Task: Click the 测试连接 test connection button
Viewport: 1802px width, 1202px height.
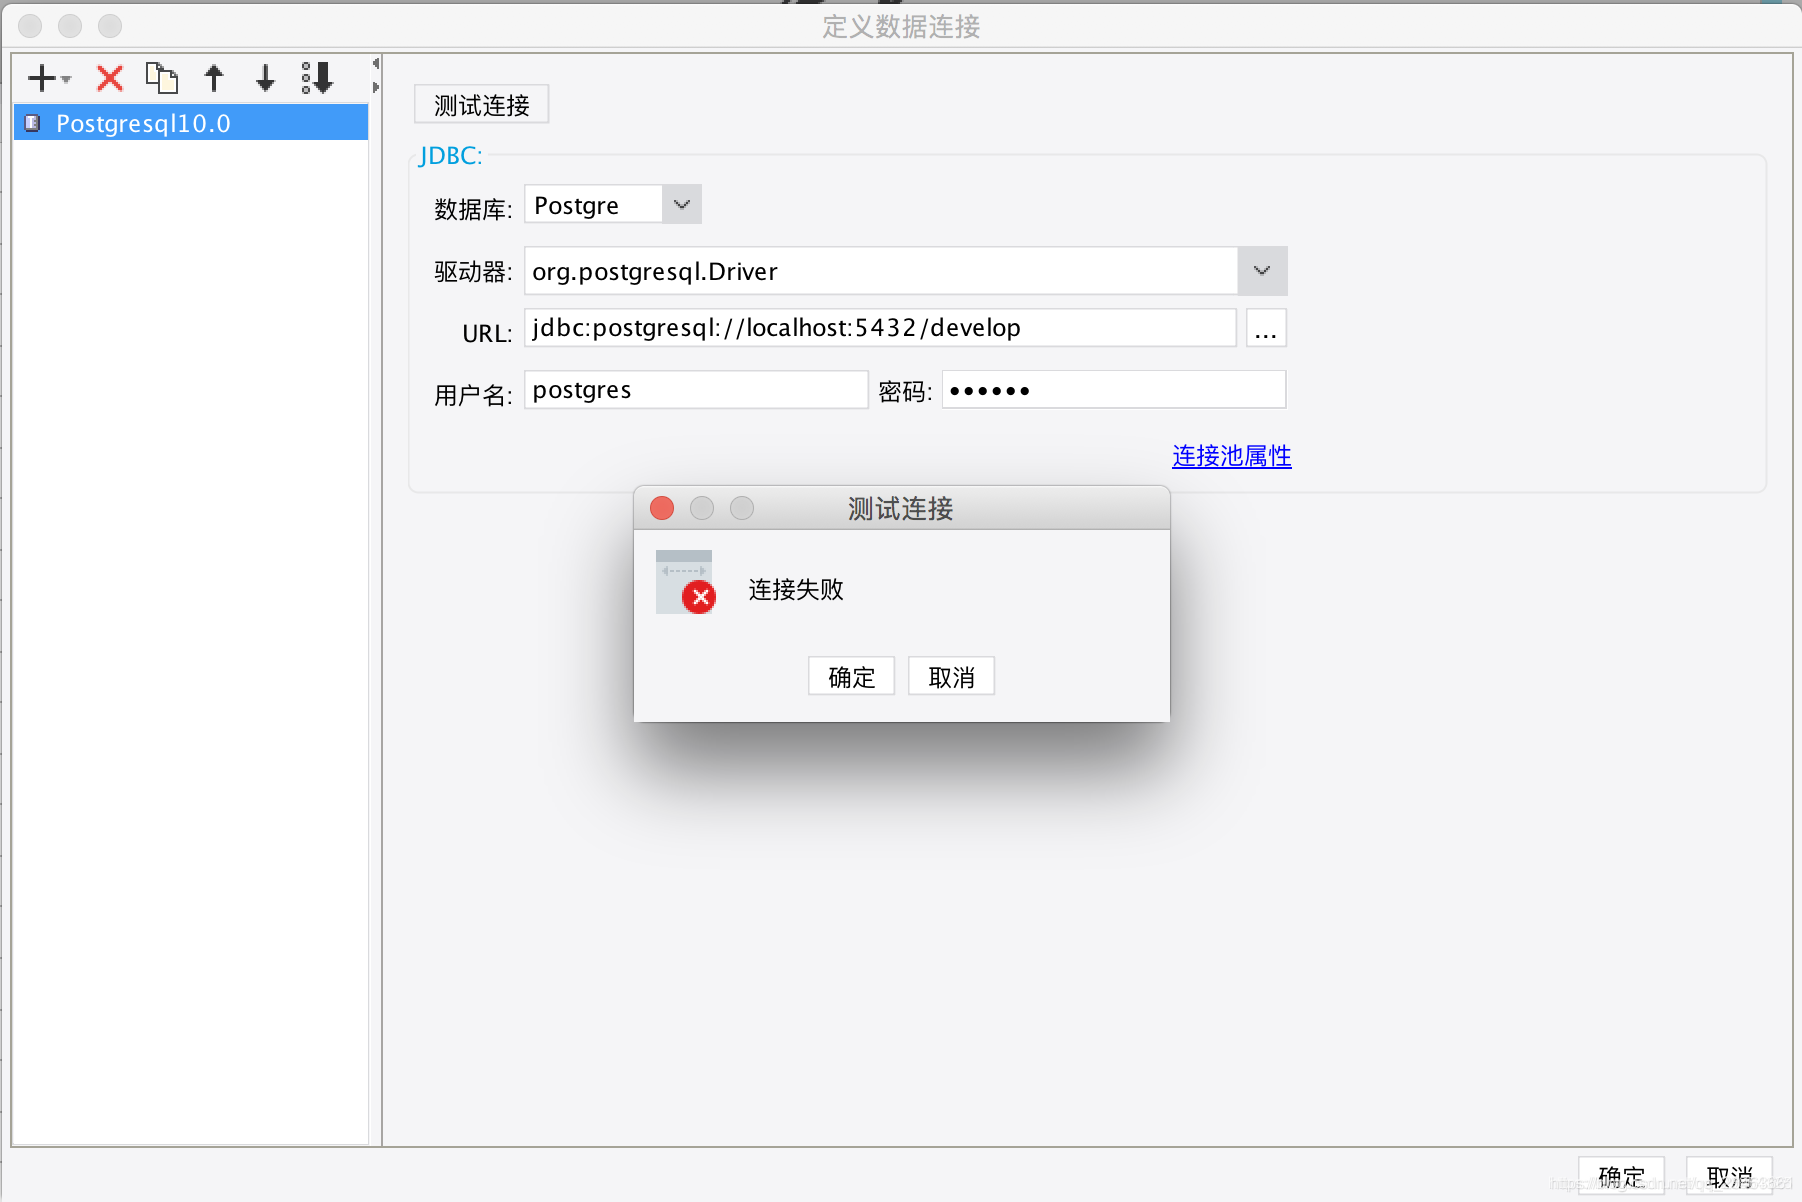Action: point(481,104)
